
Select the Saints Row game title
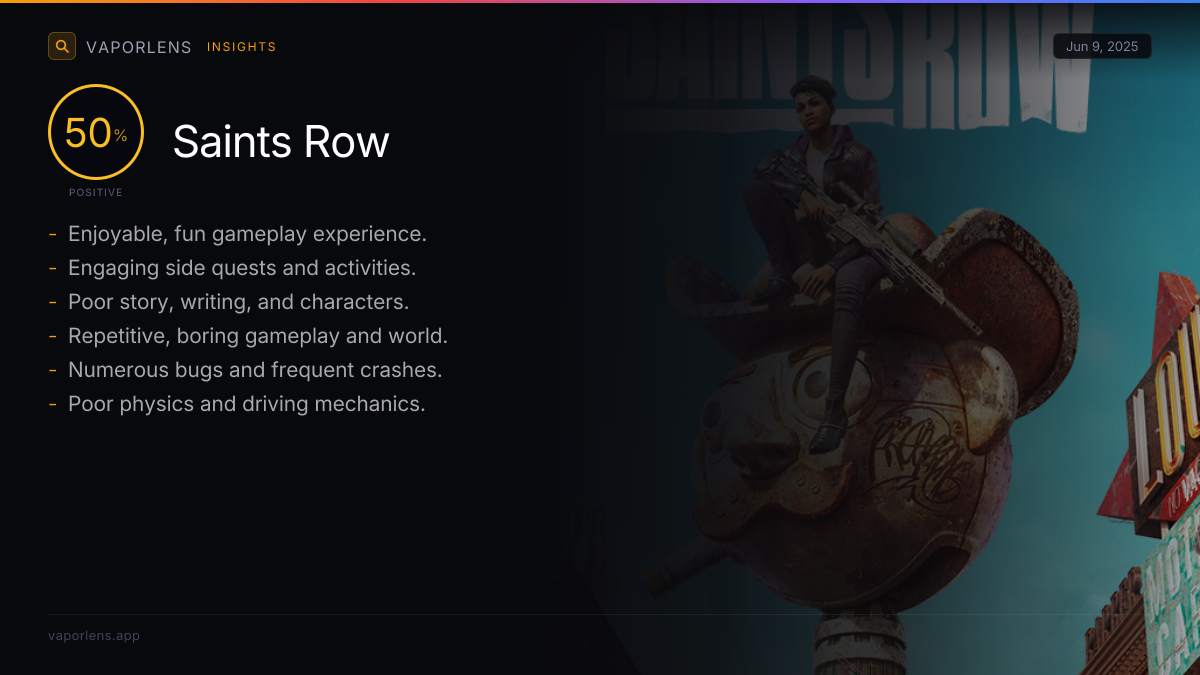(281, 142)
